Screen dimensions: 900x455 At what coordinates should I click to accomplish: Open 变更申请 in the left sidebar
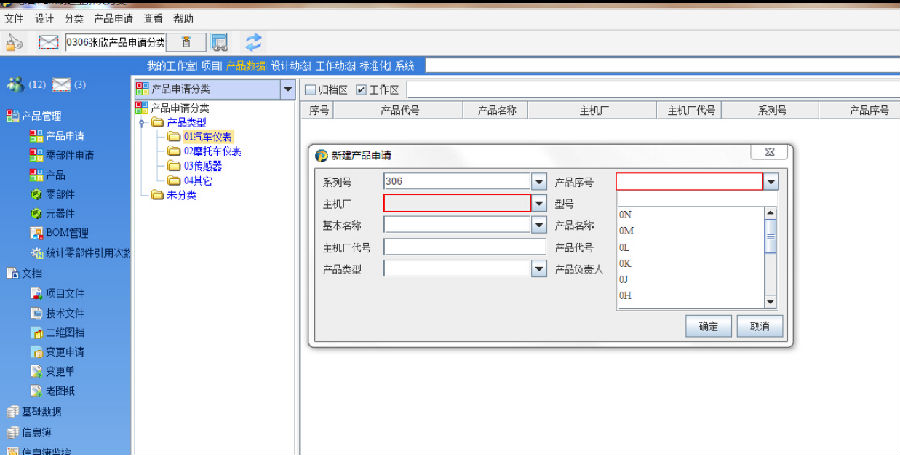tap(57, 352)
